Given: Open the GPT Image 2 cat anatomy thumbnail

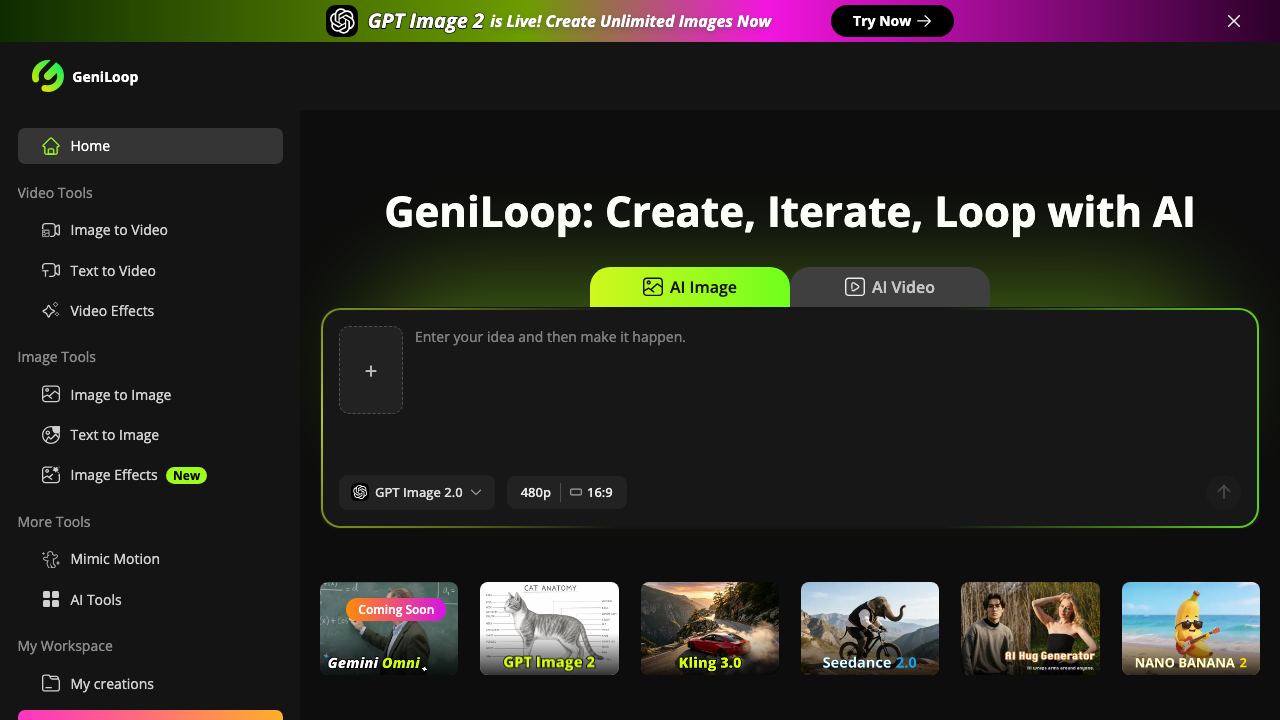Looking at the screenshot, I should (x=549, y=628).
